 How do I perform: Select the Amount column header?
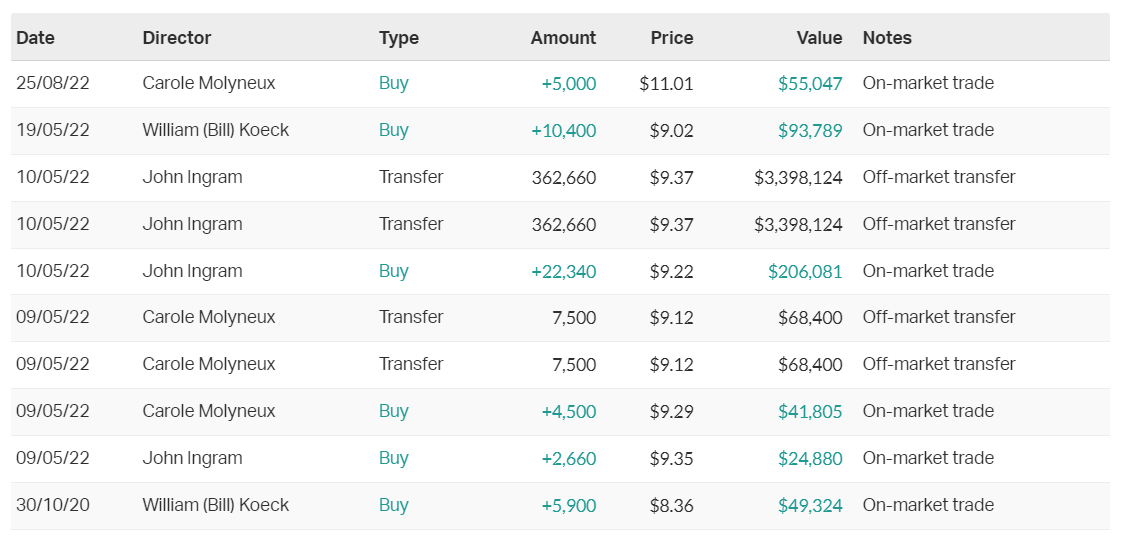(563, 38)
